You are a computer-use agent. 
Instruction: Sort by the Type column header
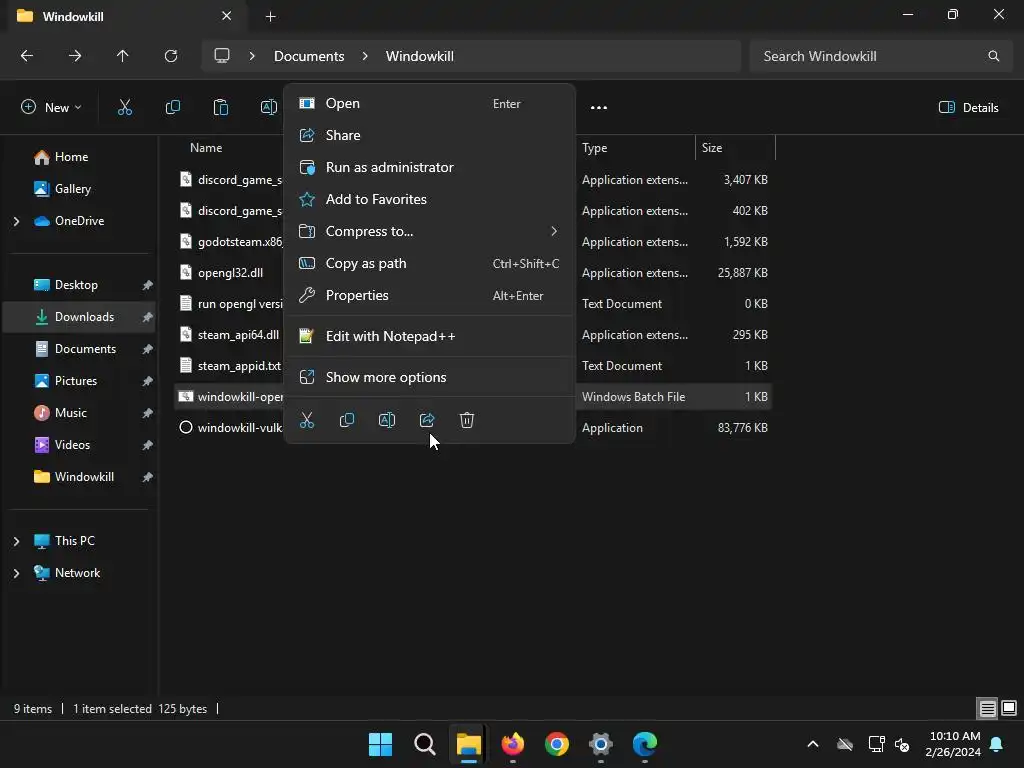pyautogui.click(x=594, y=148)
